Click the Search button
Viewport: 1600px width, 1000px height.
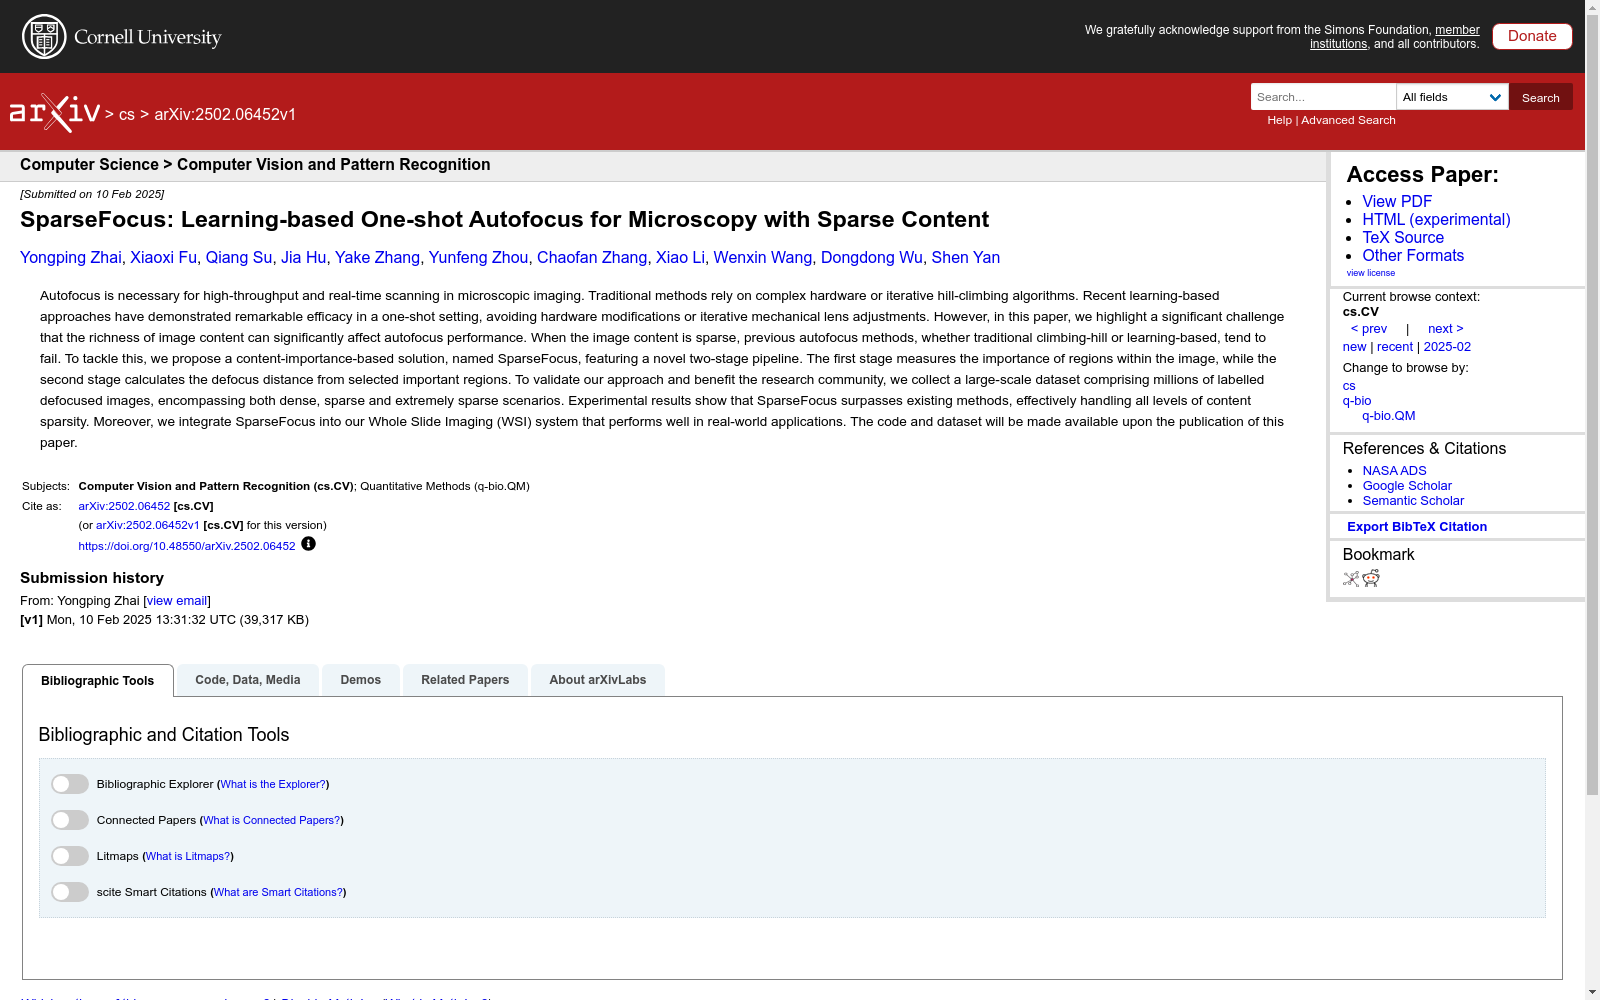point(1541,97)
